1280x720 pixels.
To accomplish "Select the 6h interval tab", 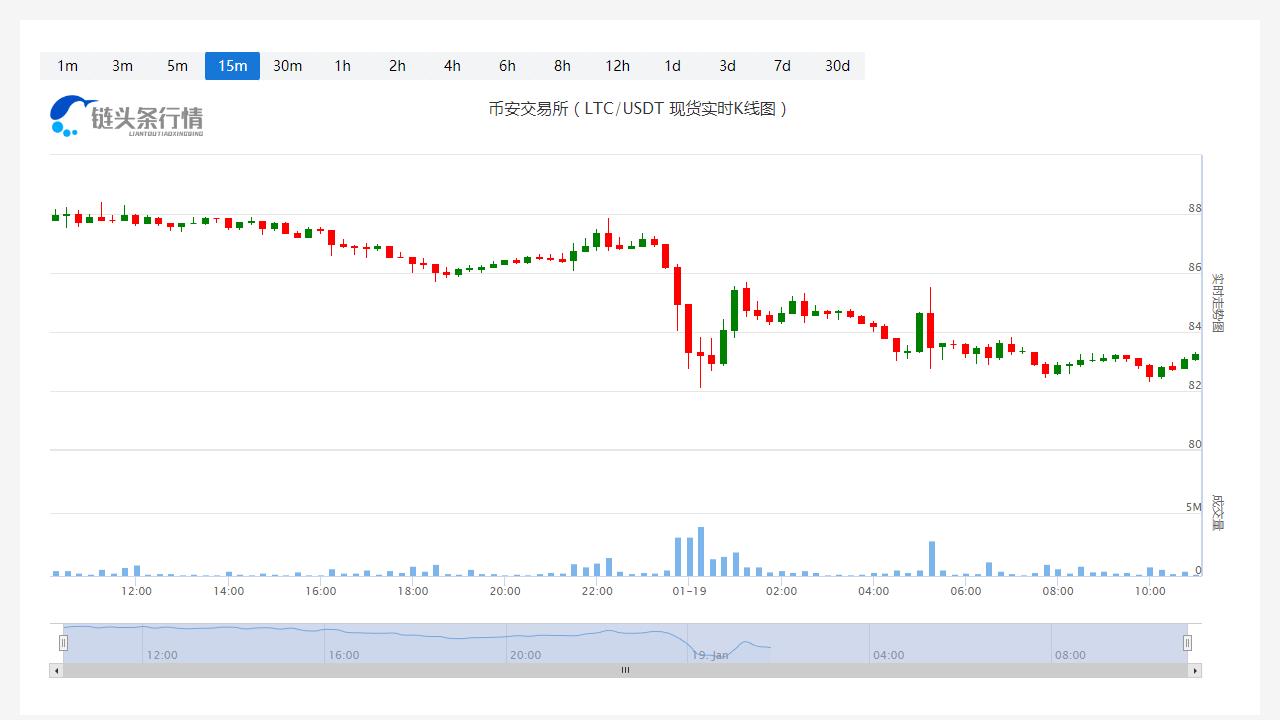I will click(507, 66).
